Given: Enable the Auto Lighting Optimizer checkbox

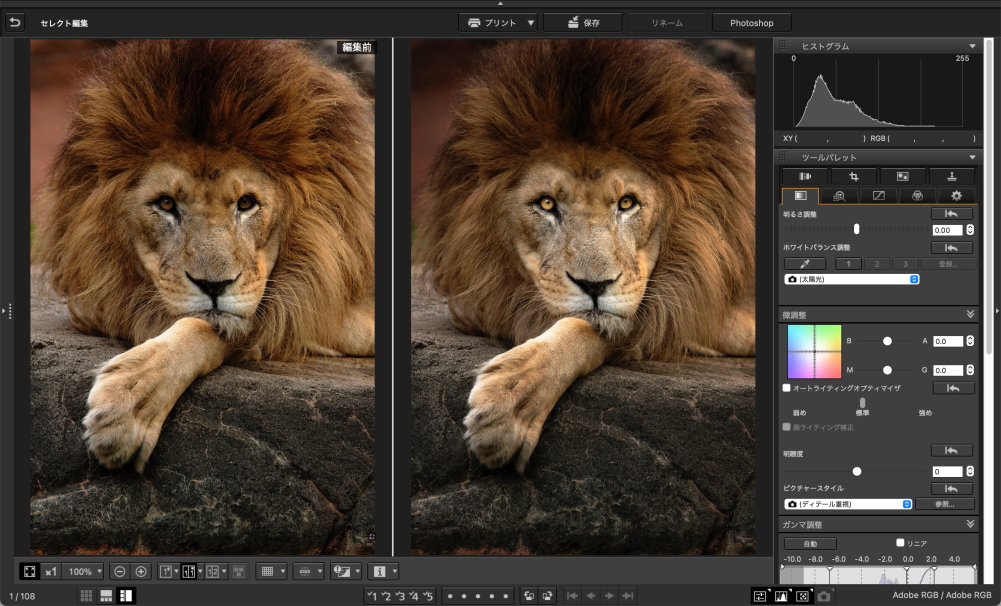Looking at the screenshot, I should [x=788, y=387].
